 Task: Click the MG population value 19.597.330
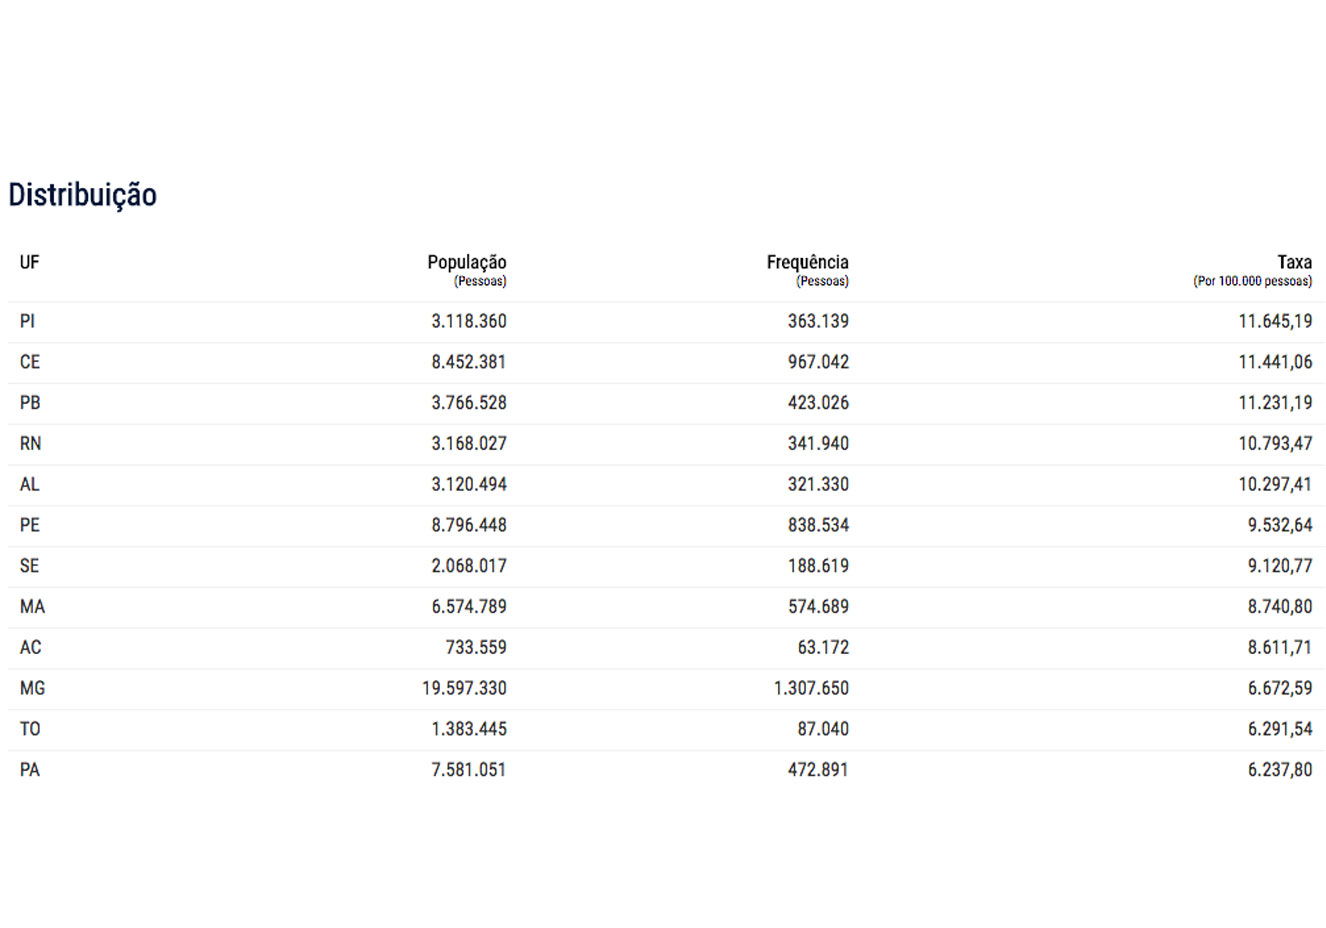[x=464, y=688]
